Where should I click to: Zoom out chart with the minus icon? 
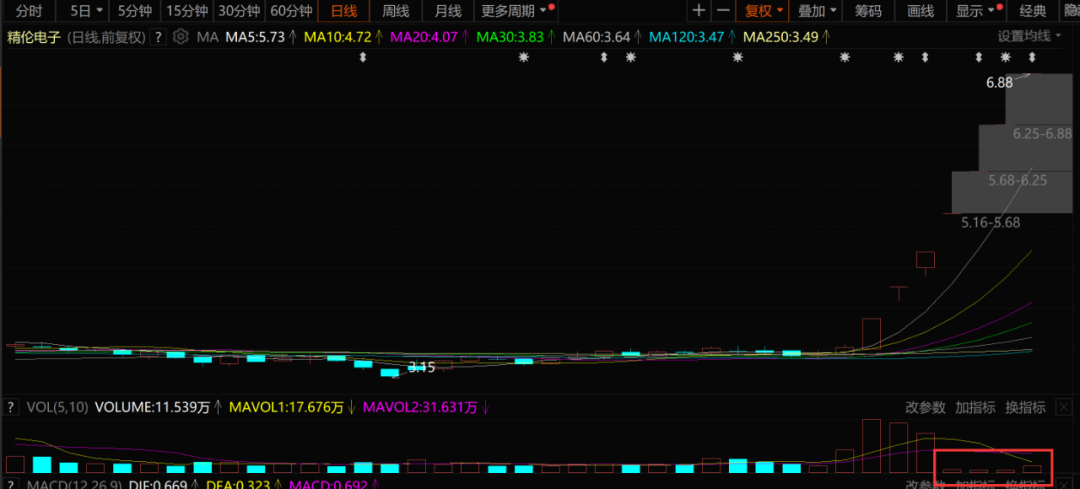[723, 10]
